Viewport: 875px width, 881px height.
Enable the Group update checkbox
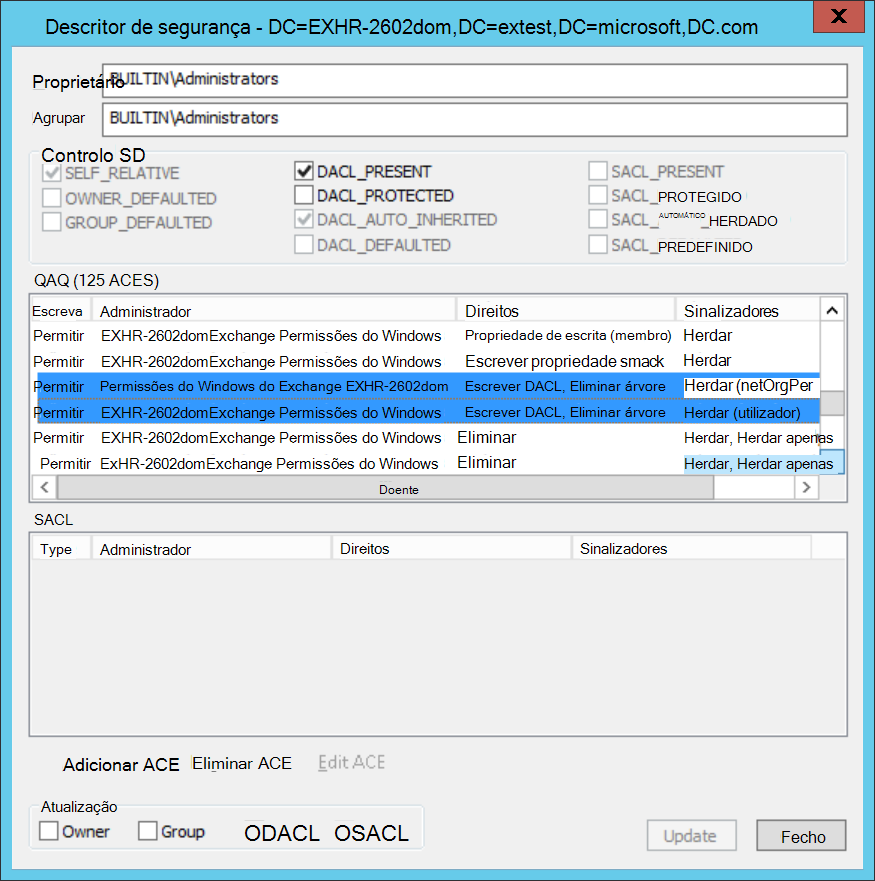tap(147, 830)
